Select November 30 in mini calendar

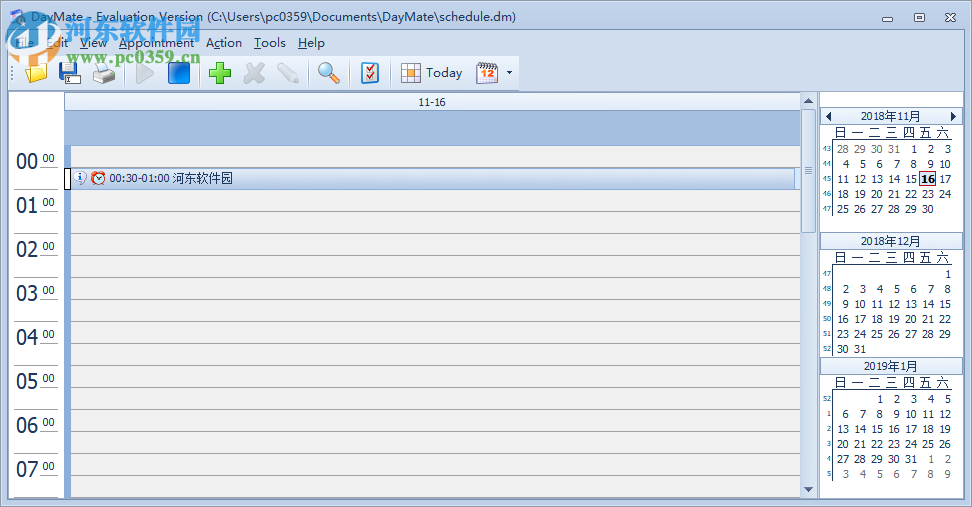(927, 209)
